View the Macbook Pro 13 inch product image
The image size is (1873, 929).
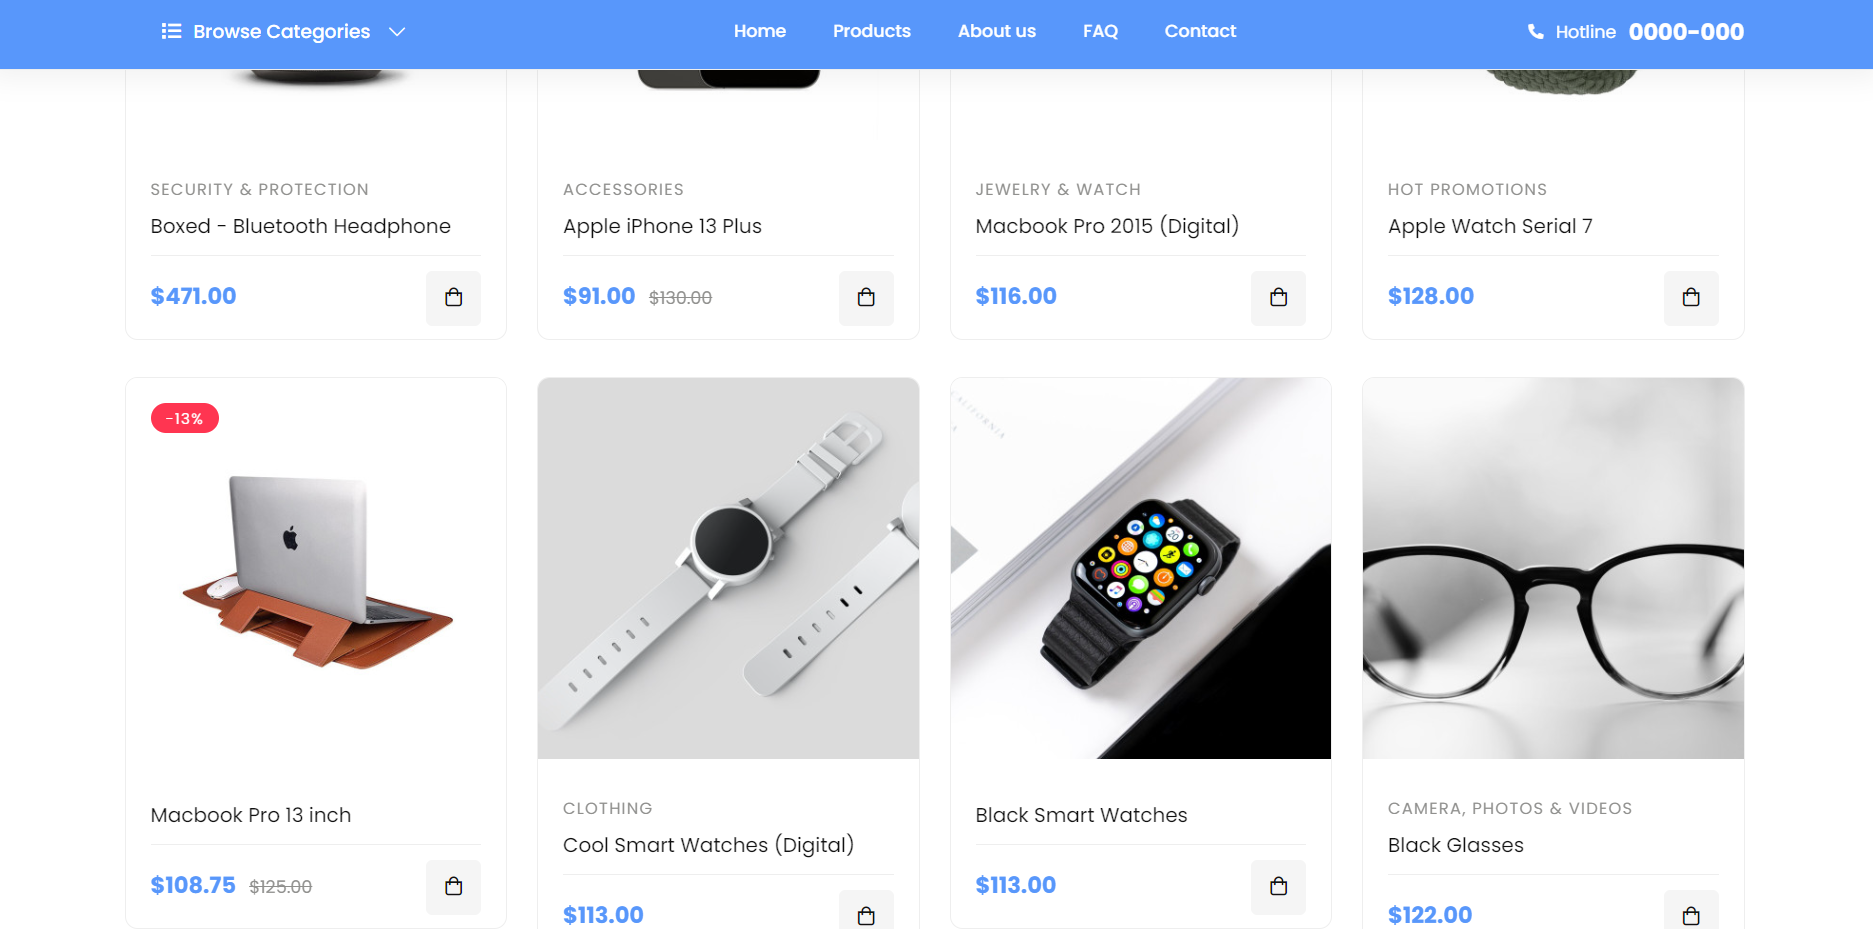click(x=316, y=568)
